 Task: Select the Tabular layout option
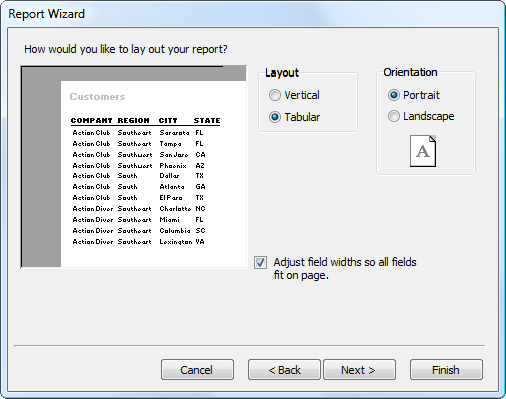(x=294, y=117)
